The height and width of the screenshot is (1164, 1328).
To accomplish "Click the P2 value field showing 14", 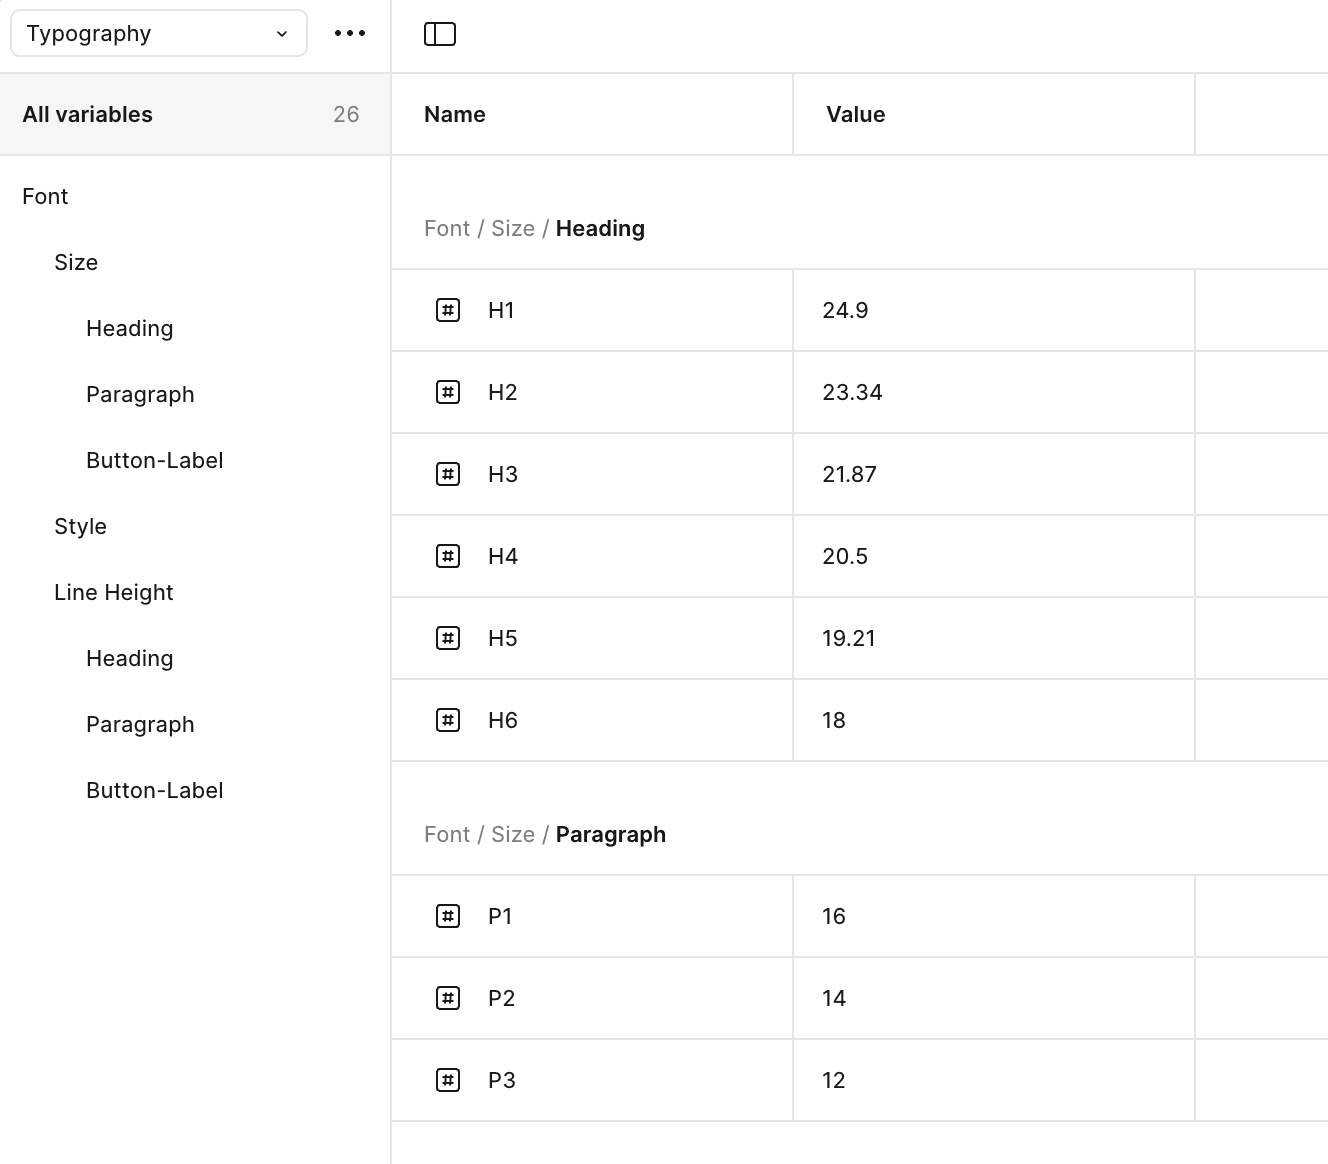I will tap(834, 998).
